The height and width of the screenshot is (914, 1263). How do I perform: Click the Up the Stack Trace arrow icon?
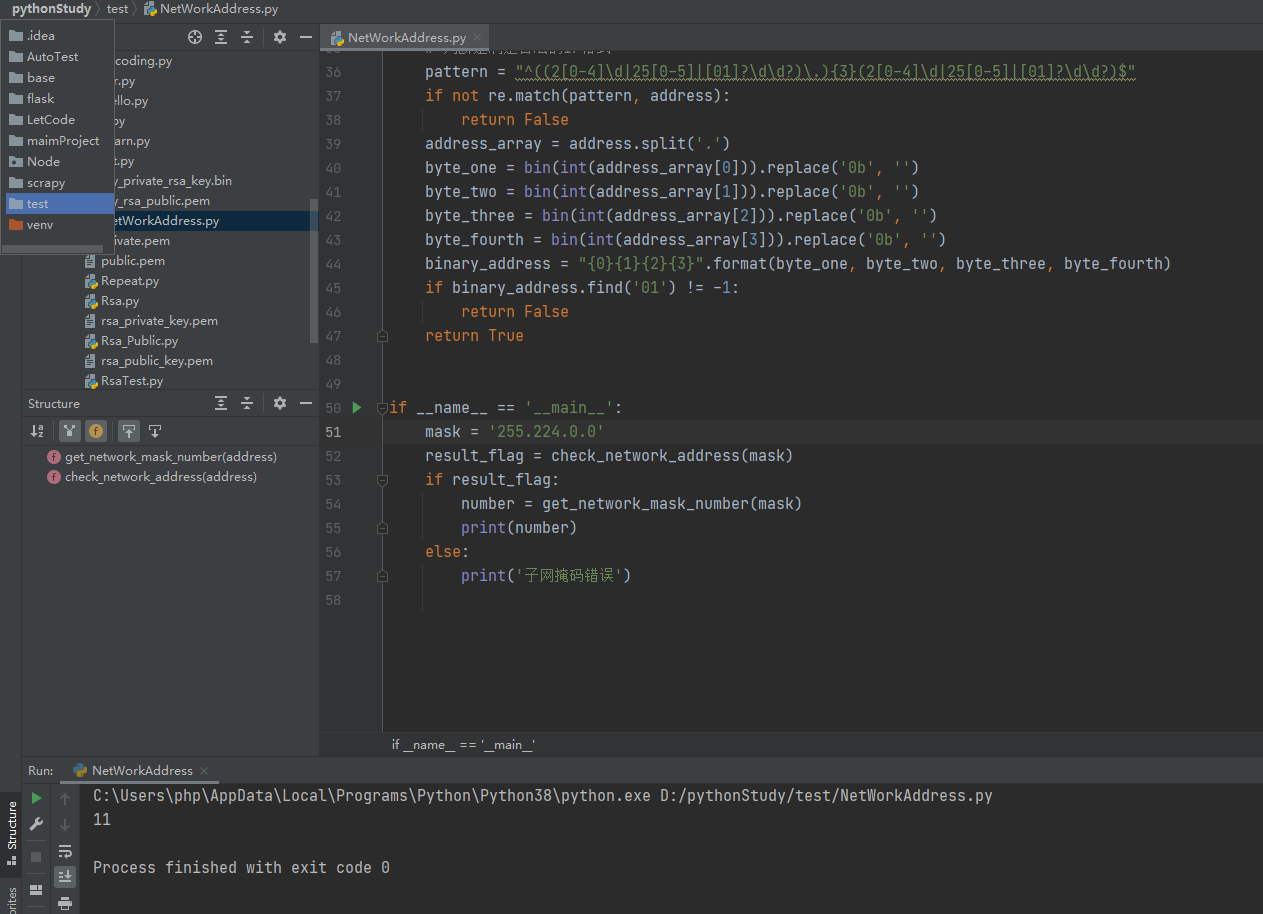pos(65,797)
